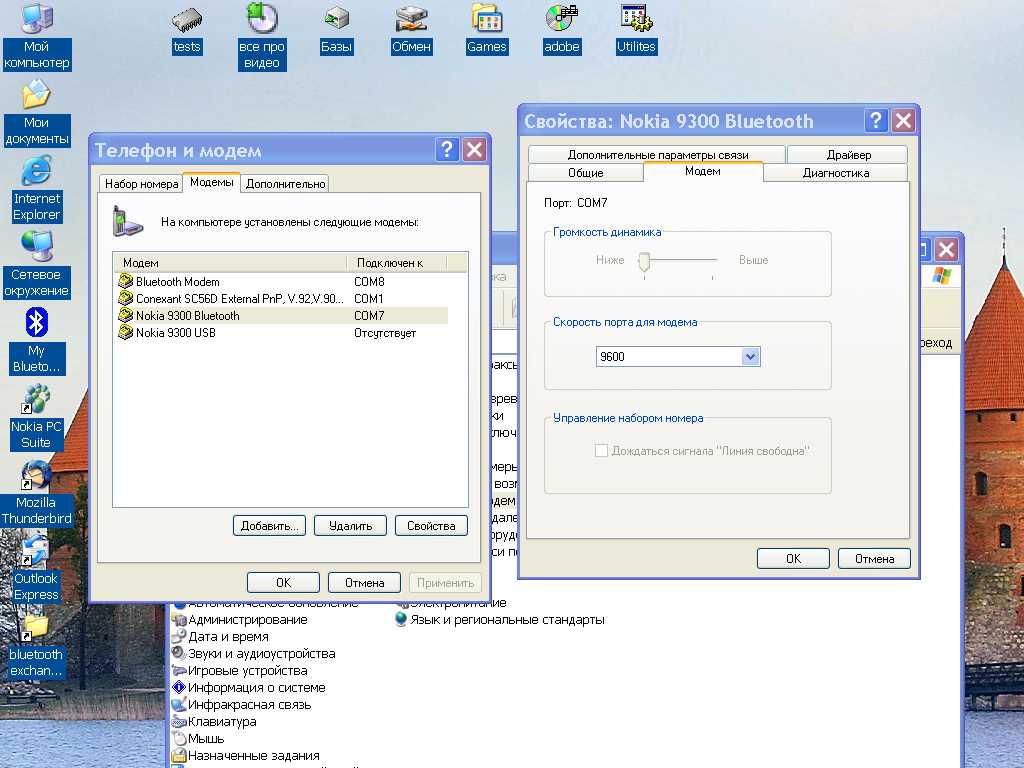
Task: Switch to the Набор номера tab
Action: click(x=142, y=184)
